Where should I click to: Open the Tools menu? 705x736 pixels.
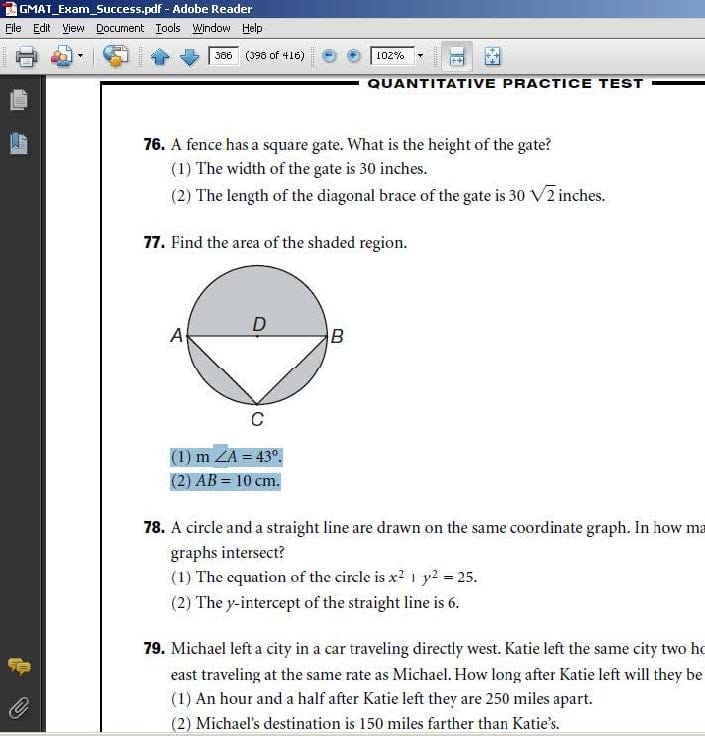point(168,28)
